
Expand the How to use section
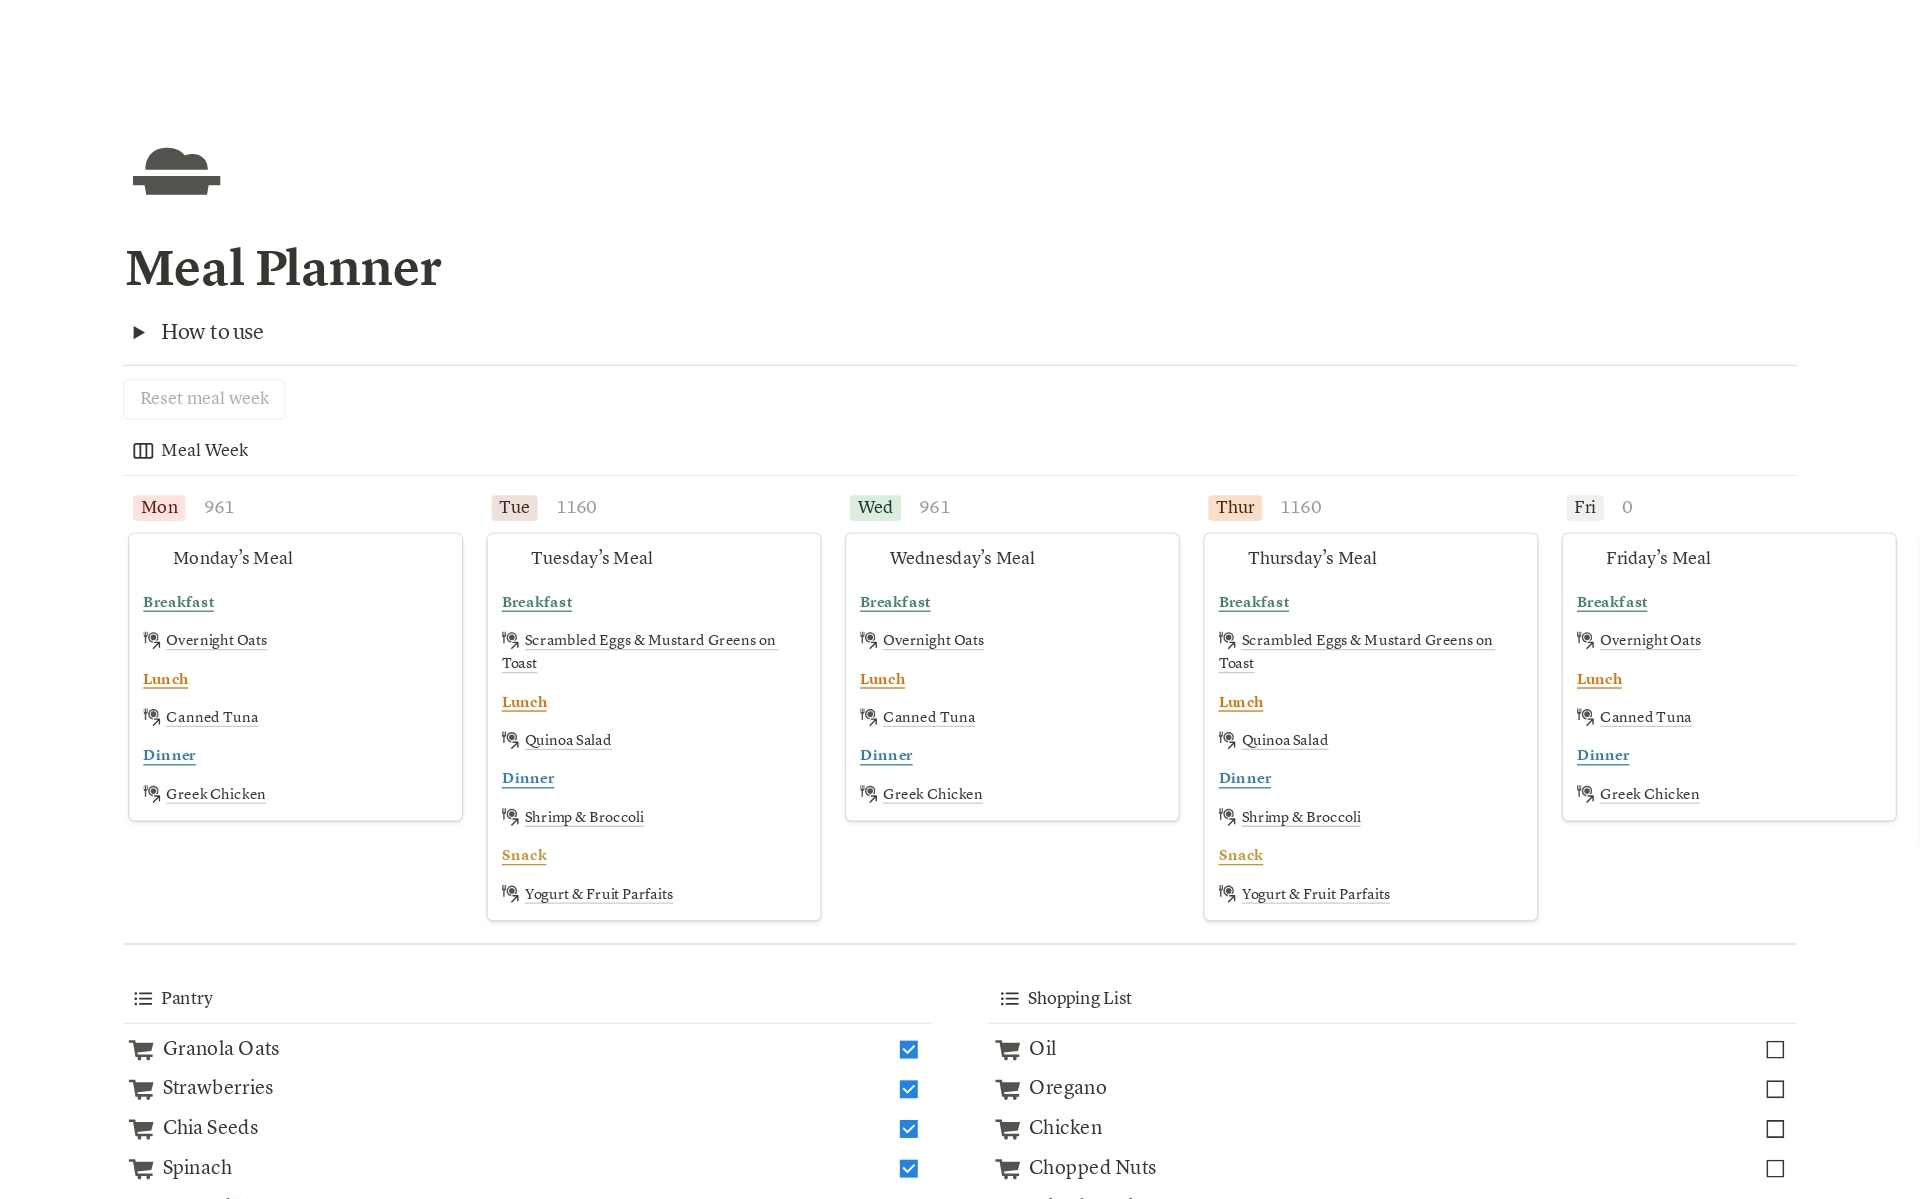pyautogui.click(x=140, y=332)
